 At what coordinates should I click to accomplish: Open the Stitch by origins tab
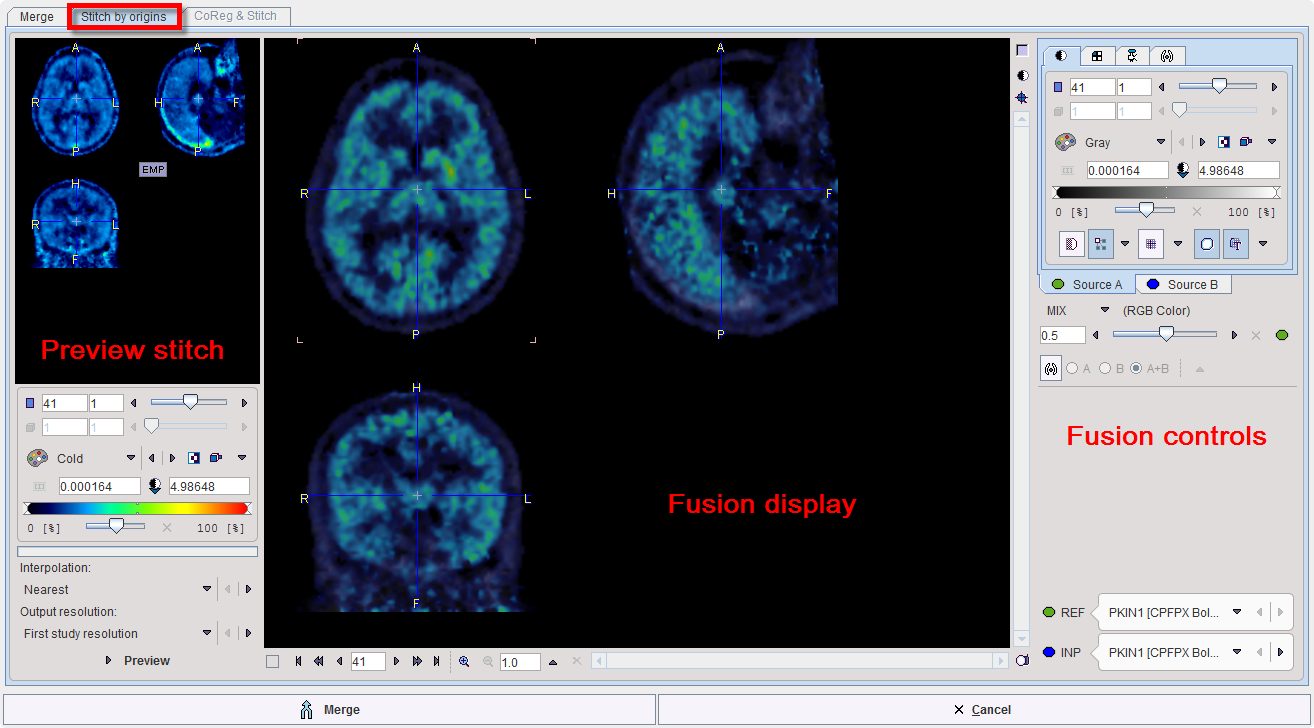124,17
